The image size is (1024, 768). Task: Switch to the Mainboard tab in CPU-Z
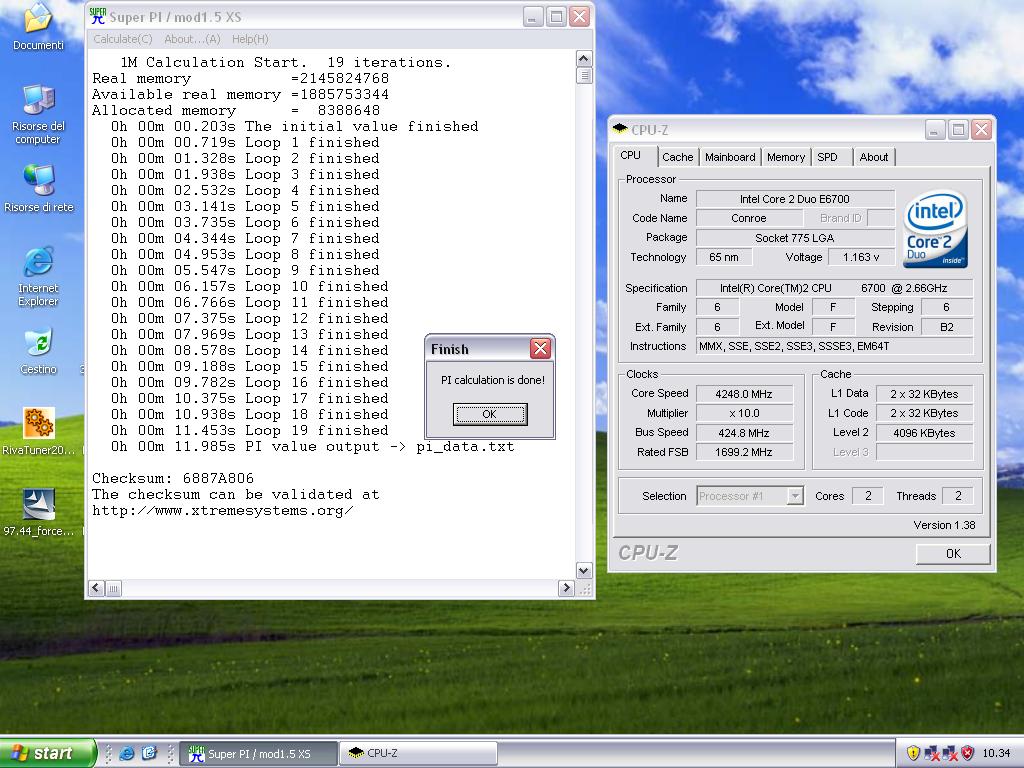pos(730,157)
